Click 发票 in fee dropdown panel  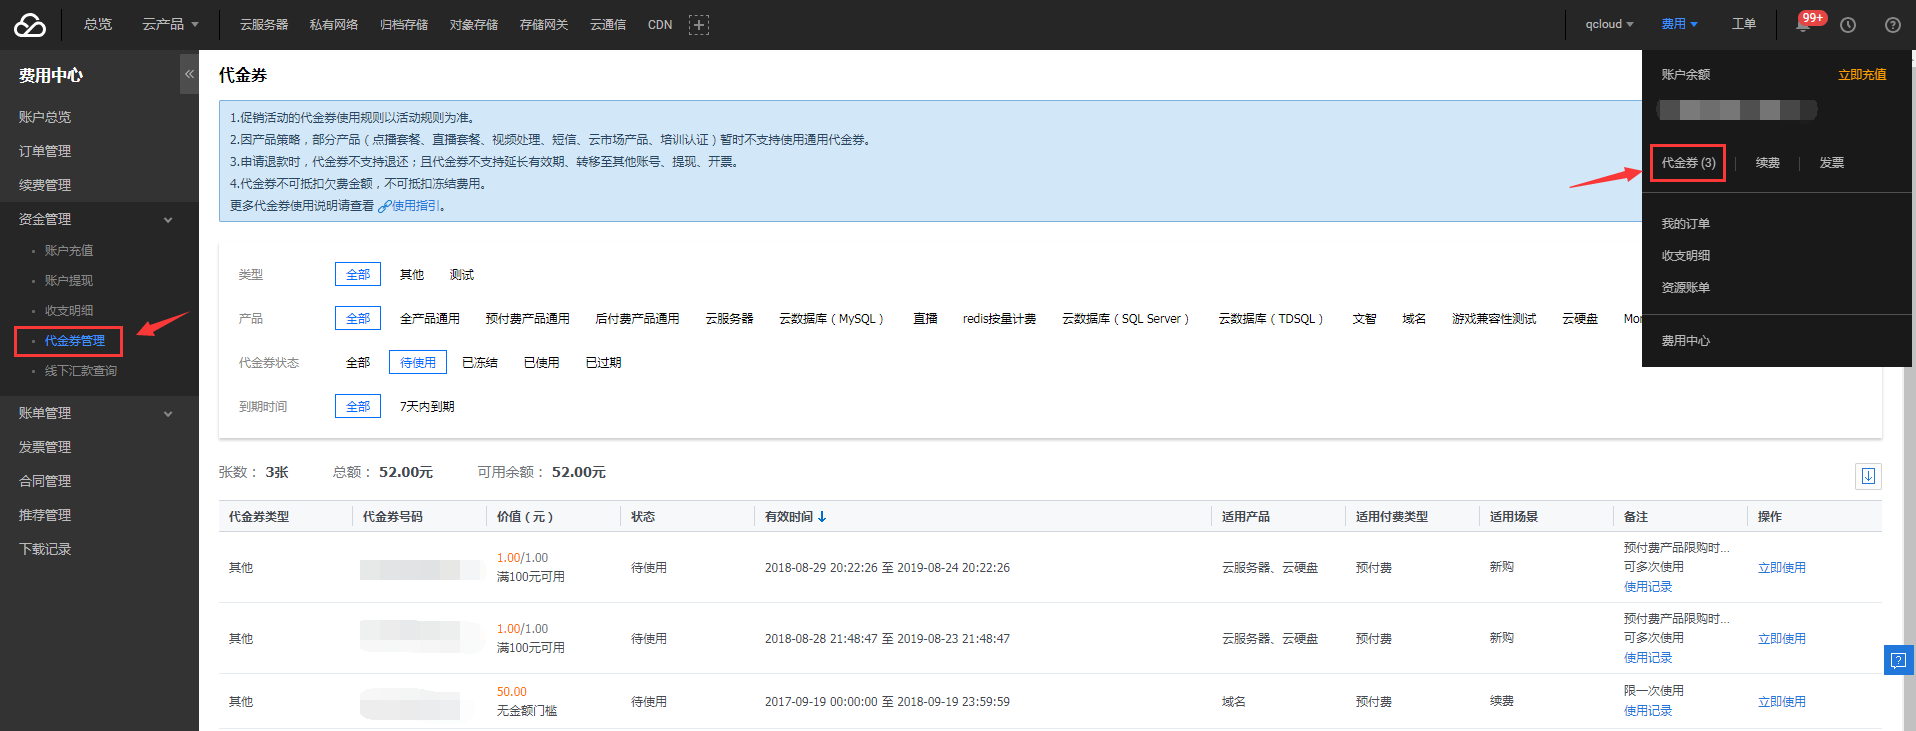pos(1832,163)
